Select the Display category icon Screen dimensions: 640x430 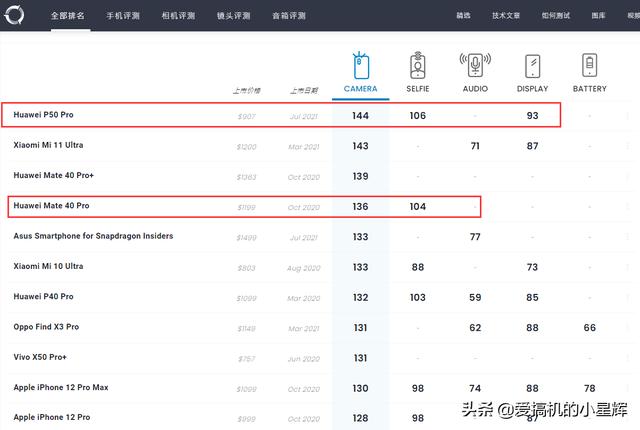coord(532,66)
